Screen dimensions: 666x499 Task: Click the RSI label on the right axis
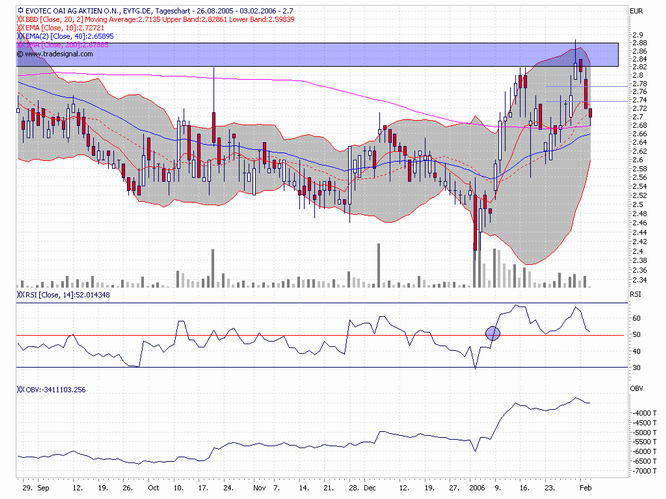[x=635, y=294]
